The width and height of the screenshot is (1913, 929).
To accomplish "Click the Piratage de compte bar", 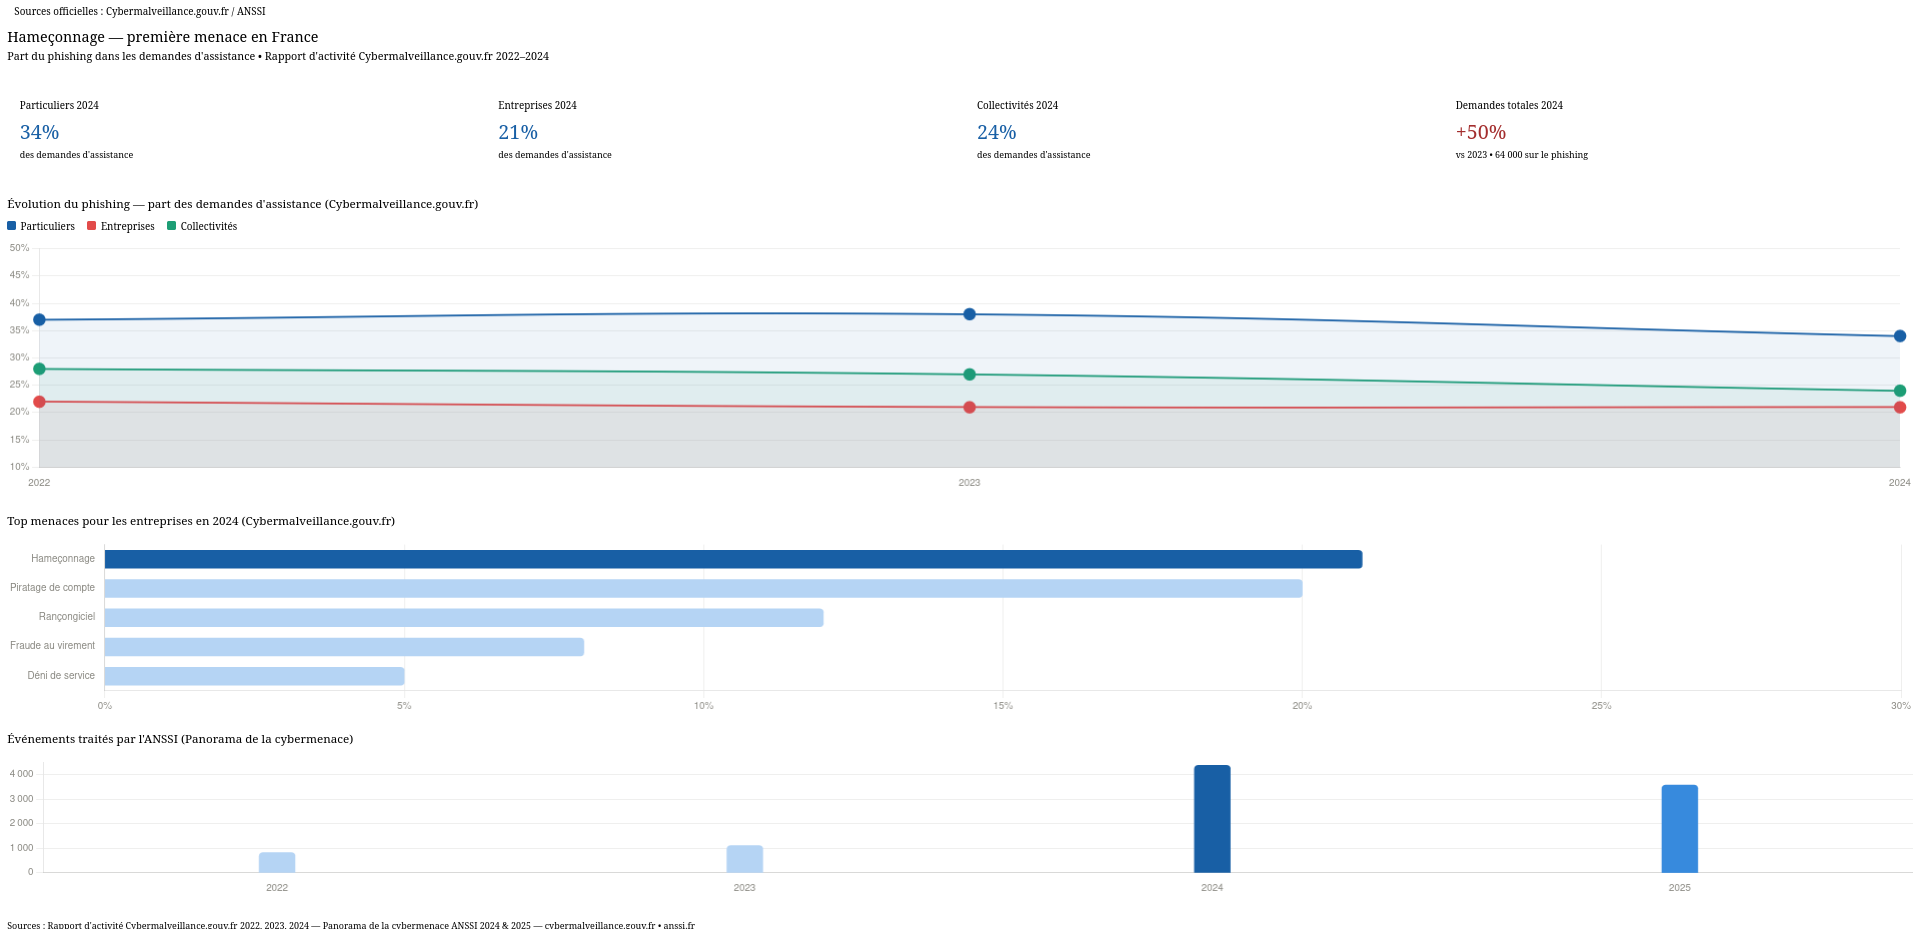I will click(703, 588).
